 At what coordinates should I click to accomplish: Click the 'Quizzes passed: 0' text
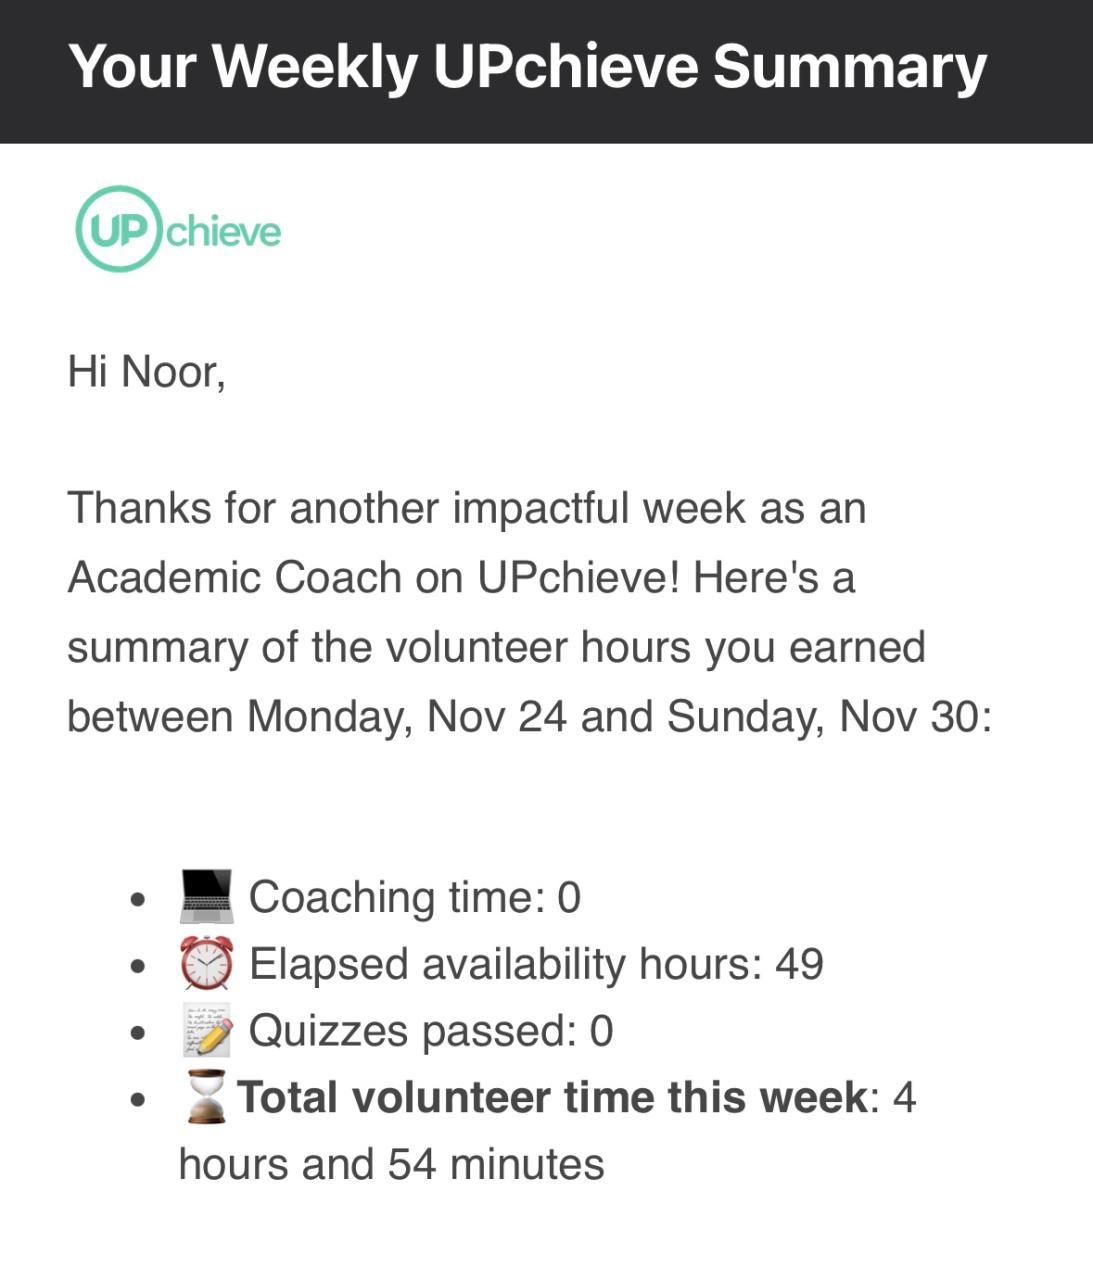pos(431,1031)
